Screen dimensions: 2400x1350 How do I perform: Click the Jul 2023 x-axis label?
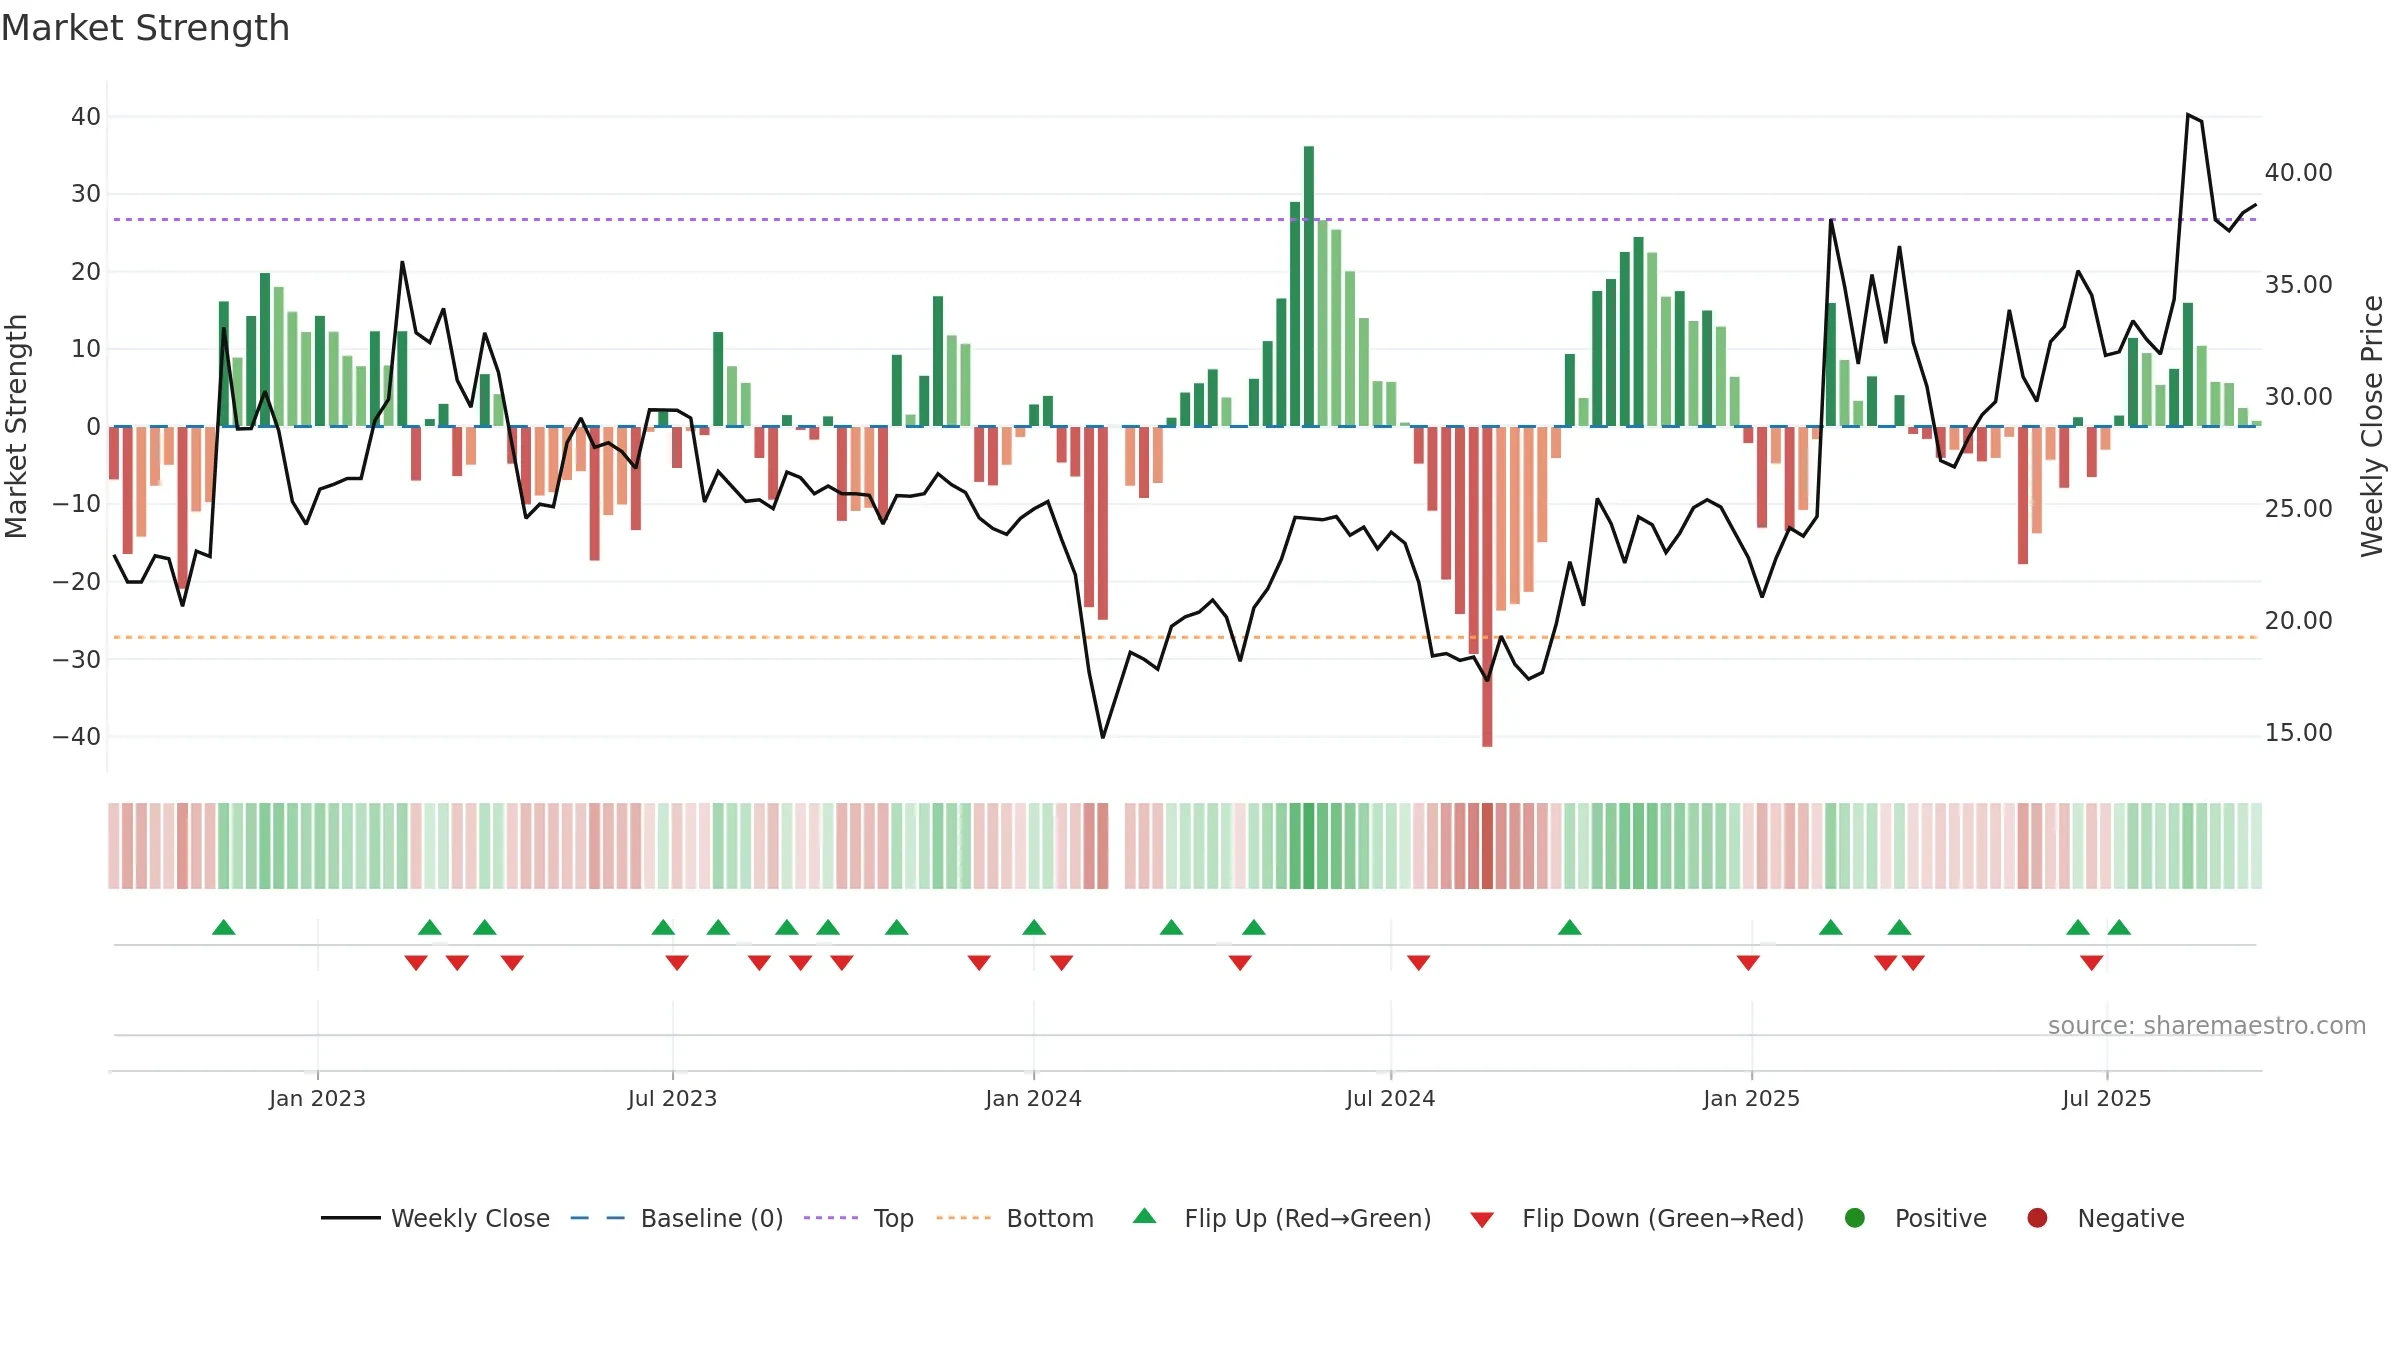(x=673, y=1099)
